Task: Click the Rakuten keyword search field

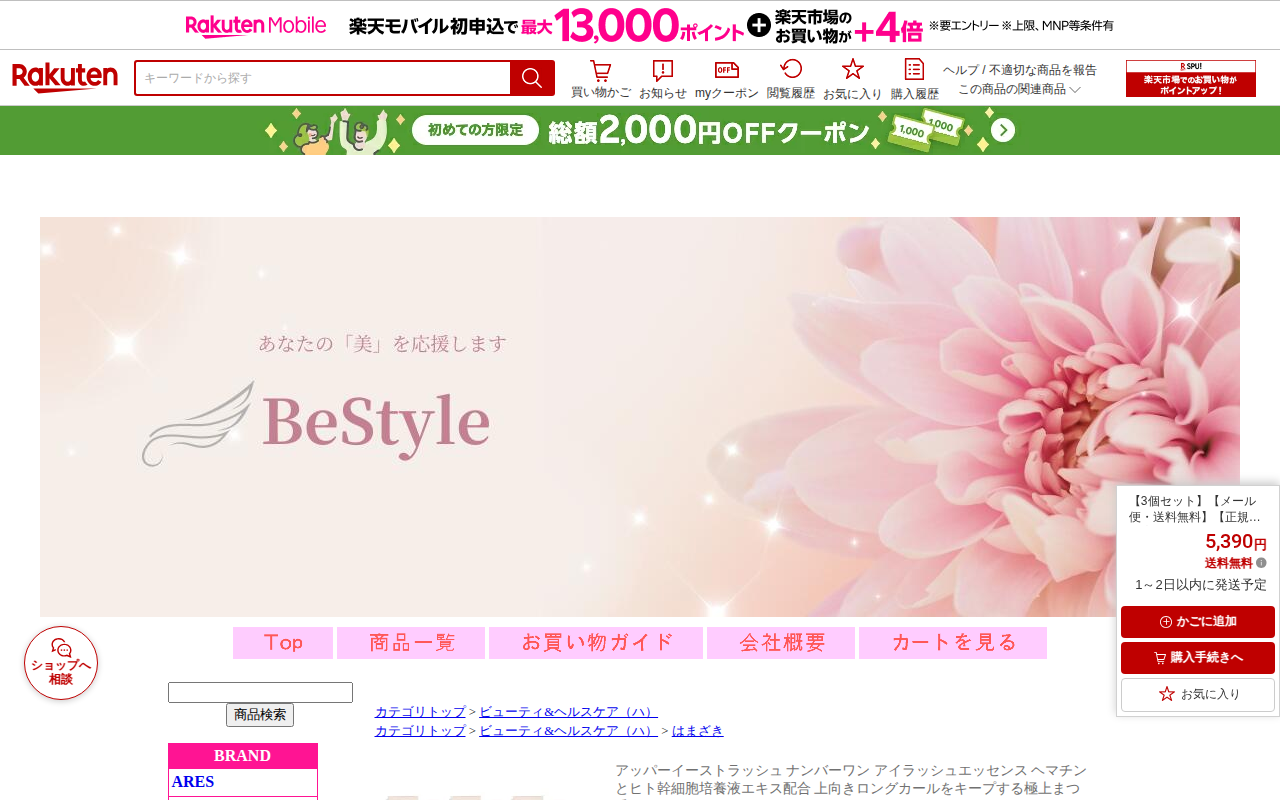Action: (323, 78)
